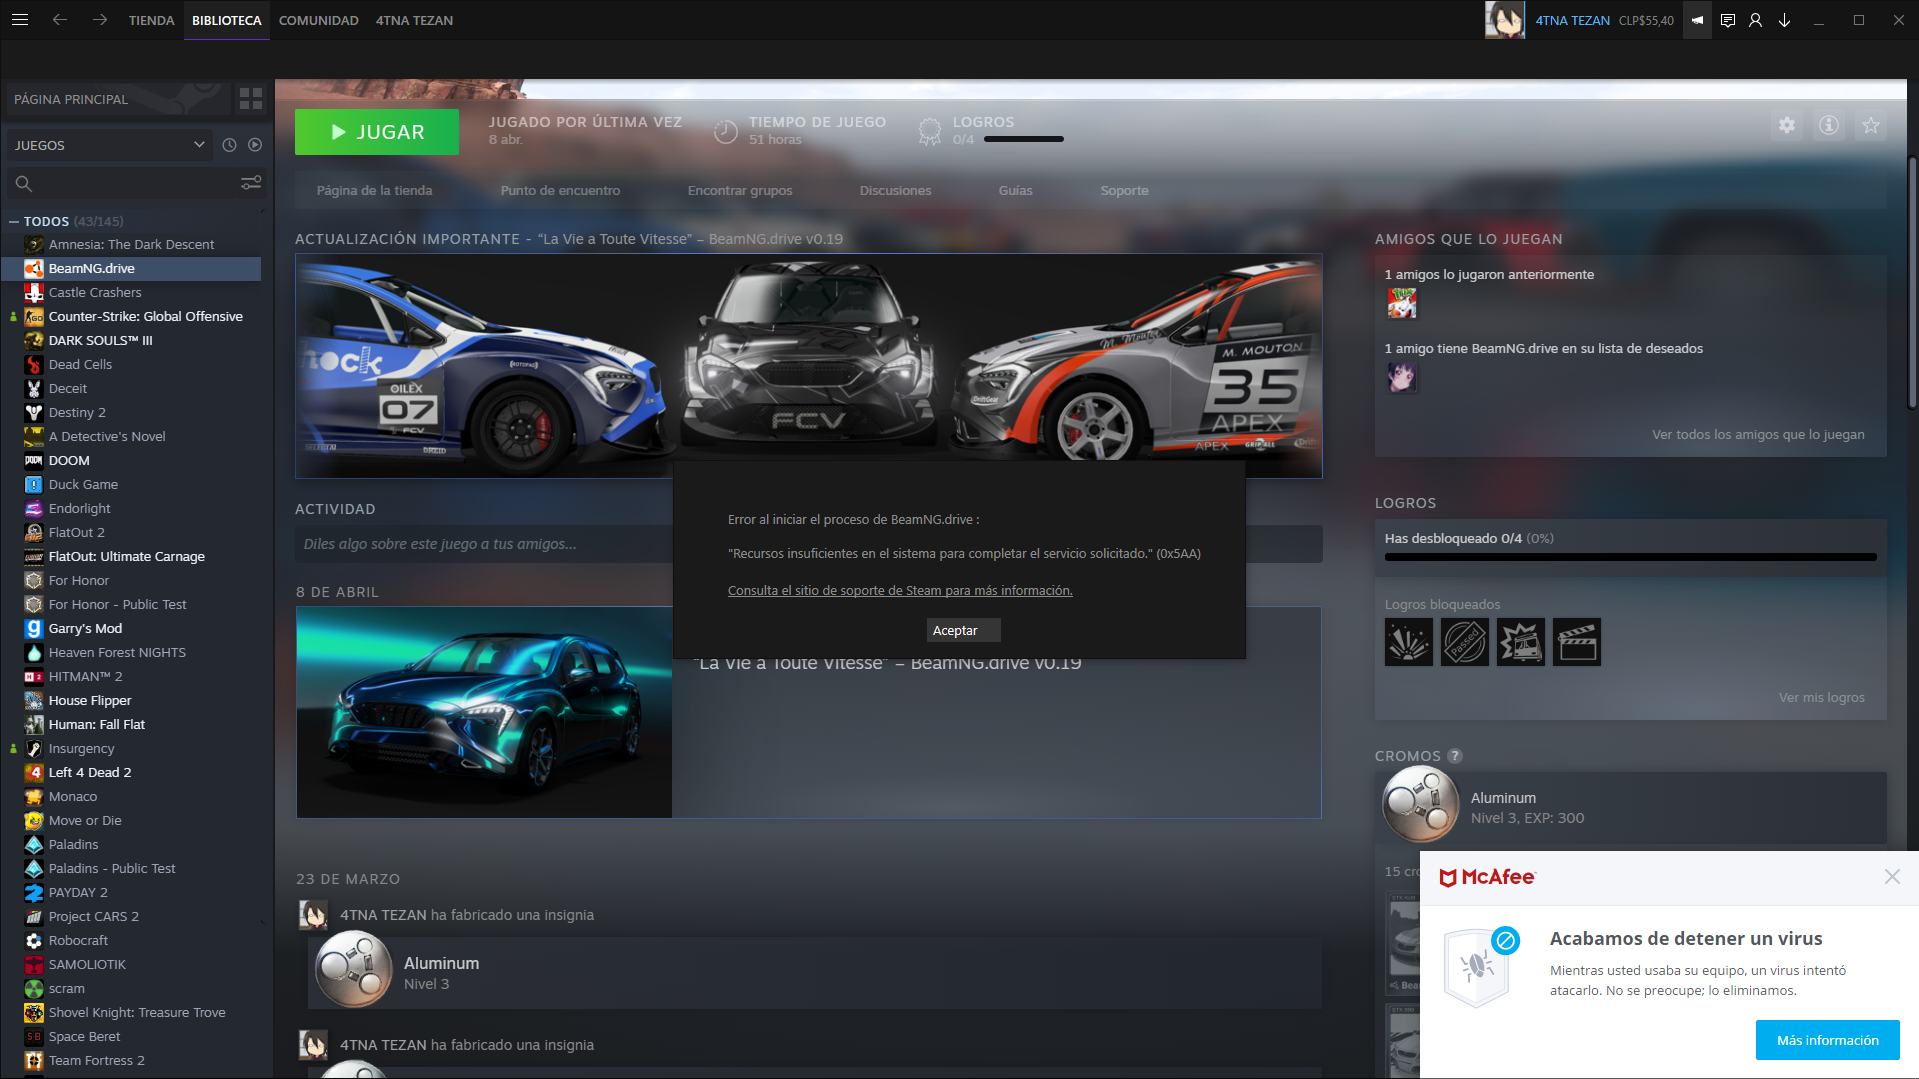Collapse the TODOS games list
Image resolution: width=1919 pixels, height=1079 pixels.
pos(14,222)
